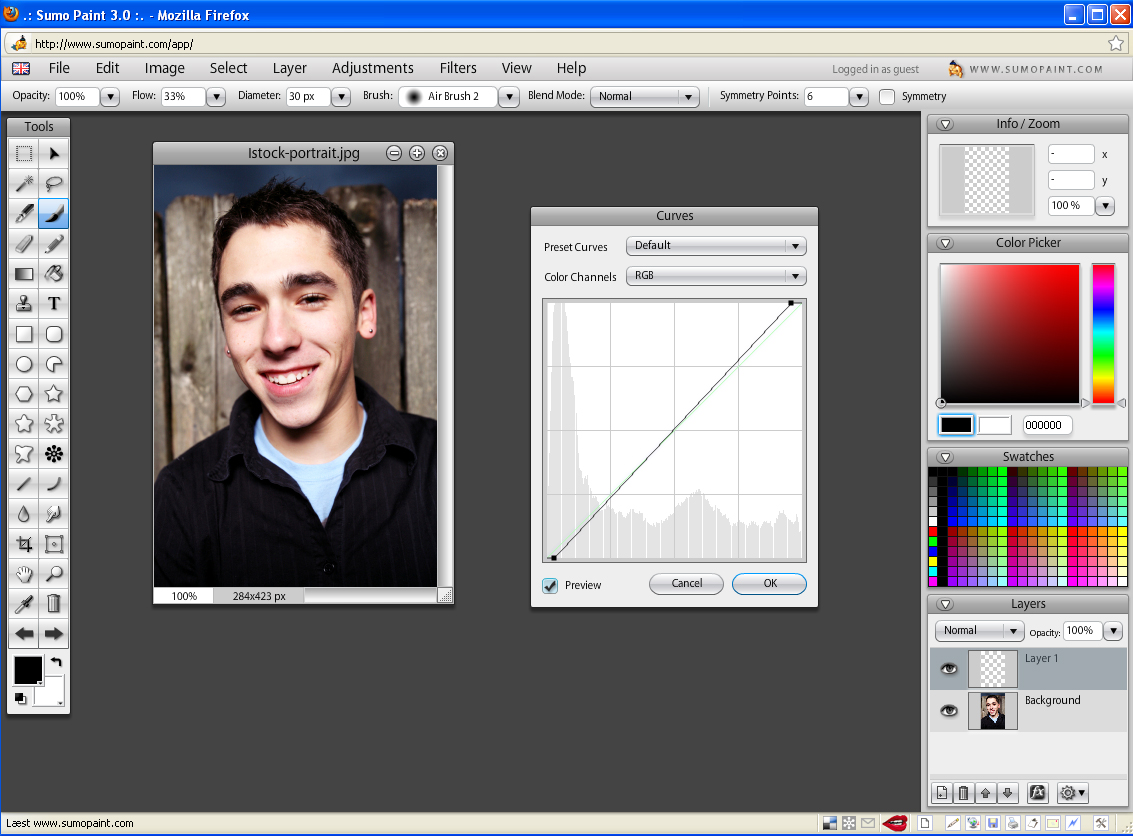This screenshot has width=1133, height=836.
Task: Open the Adjustments menu
Action: (372, 68)
